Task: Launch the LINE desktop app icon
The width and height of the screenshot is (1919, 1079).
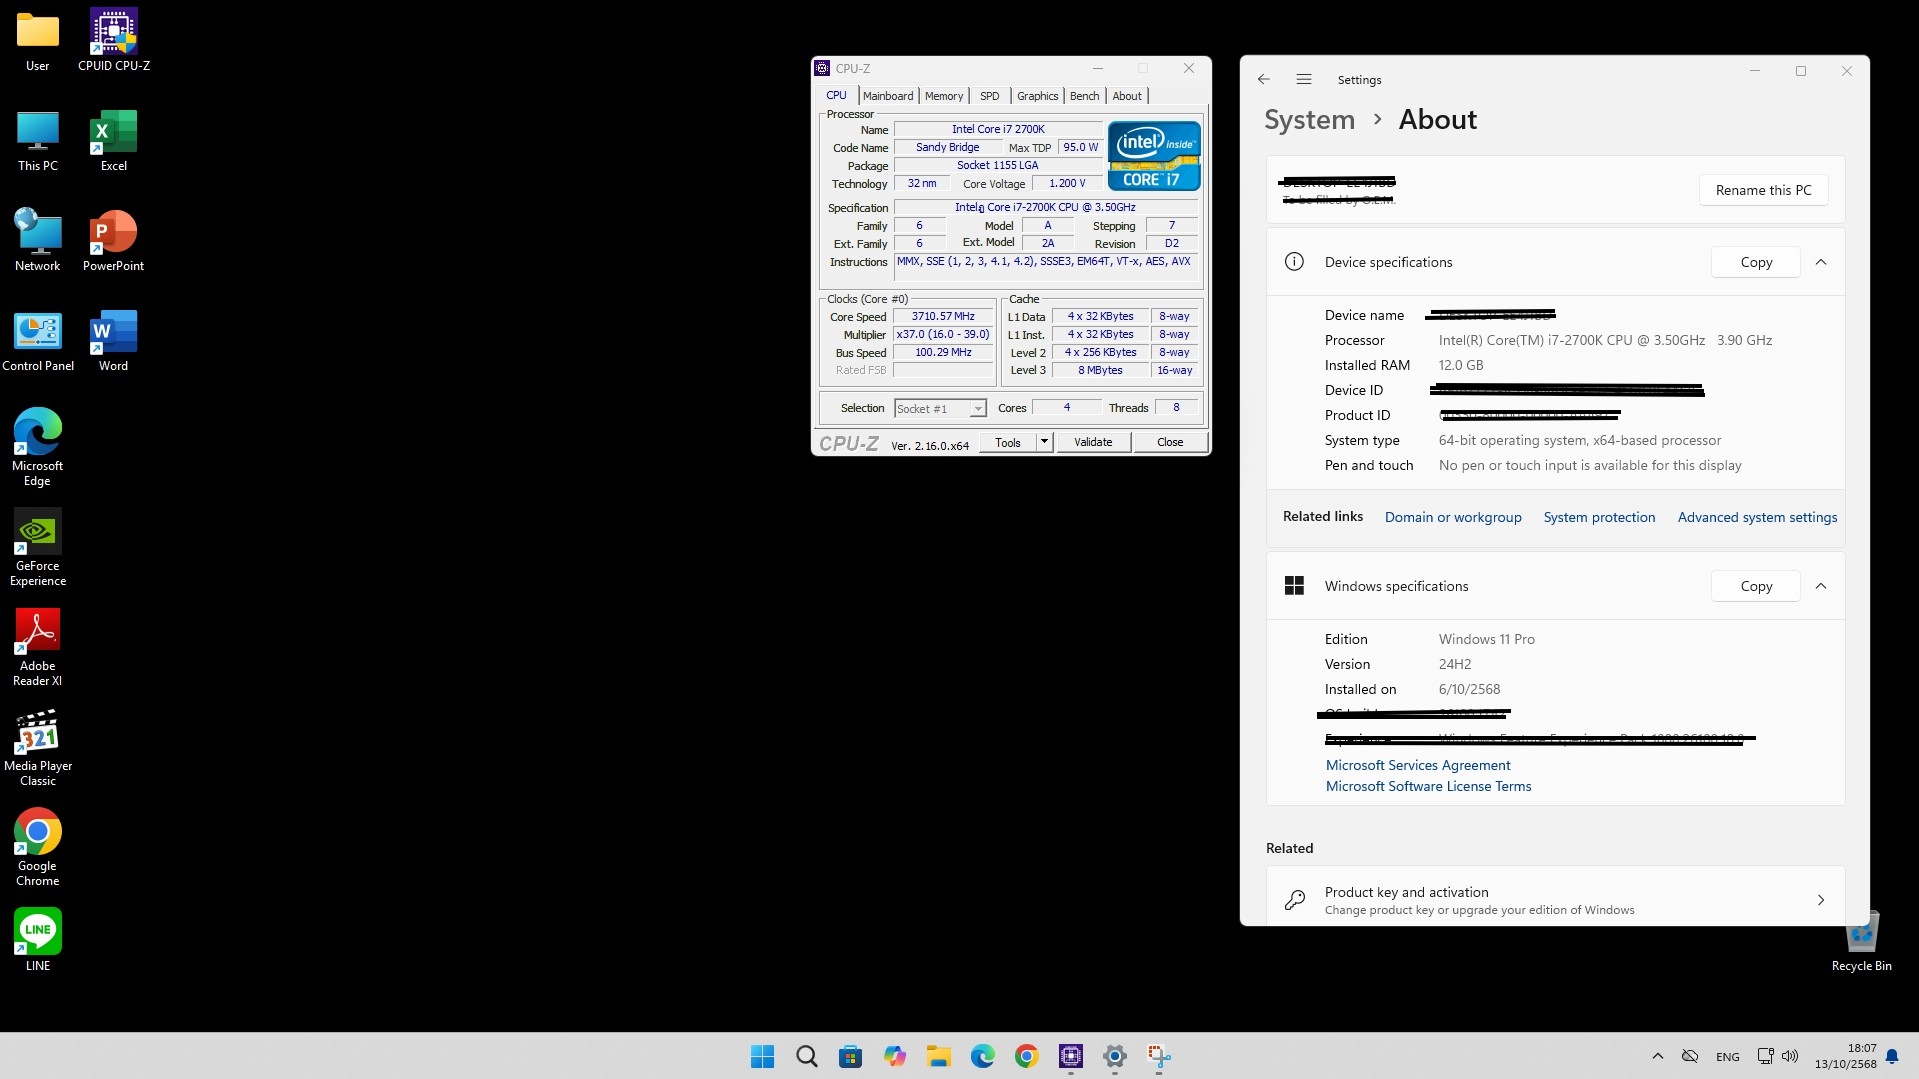Action: click(x=38, y=932)
